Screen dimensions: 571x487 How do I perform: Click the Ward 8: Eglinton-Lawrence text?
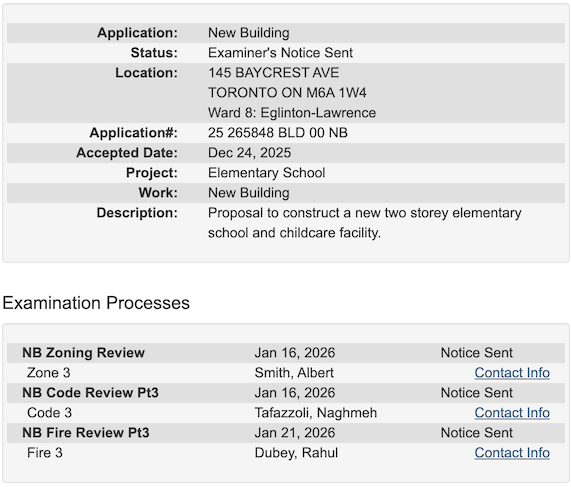[292, 113]
